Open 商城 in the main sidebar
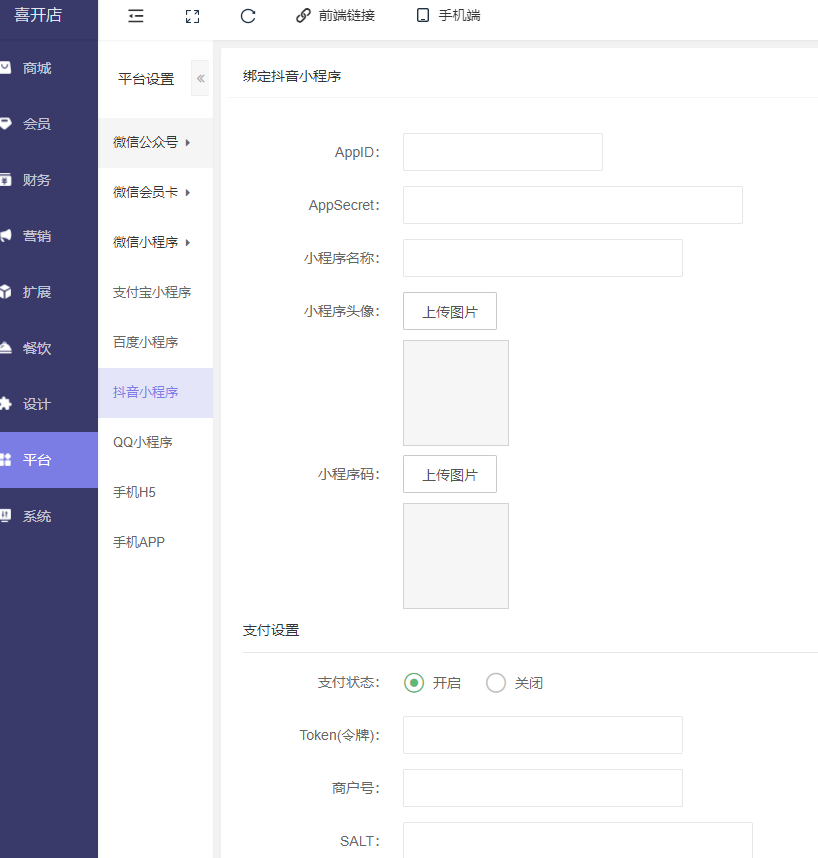Image resolution: width=818 pixels, height=858 pixels. (x=49, y=68)
